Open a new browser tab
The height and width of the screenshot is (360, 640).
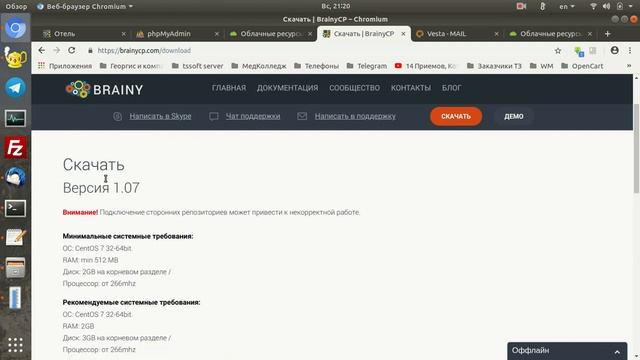click(x=607, y=34)
